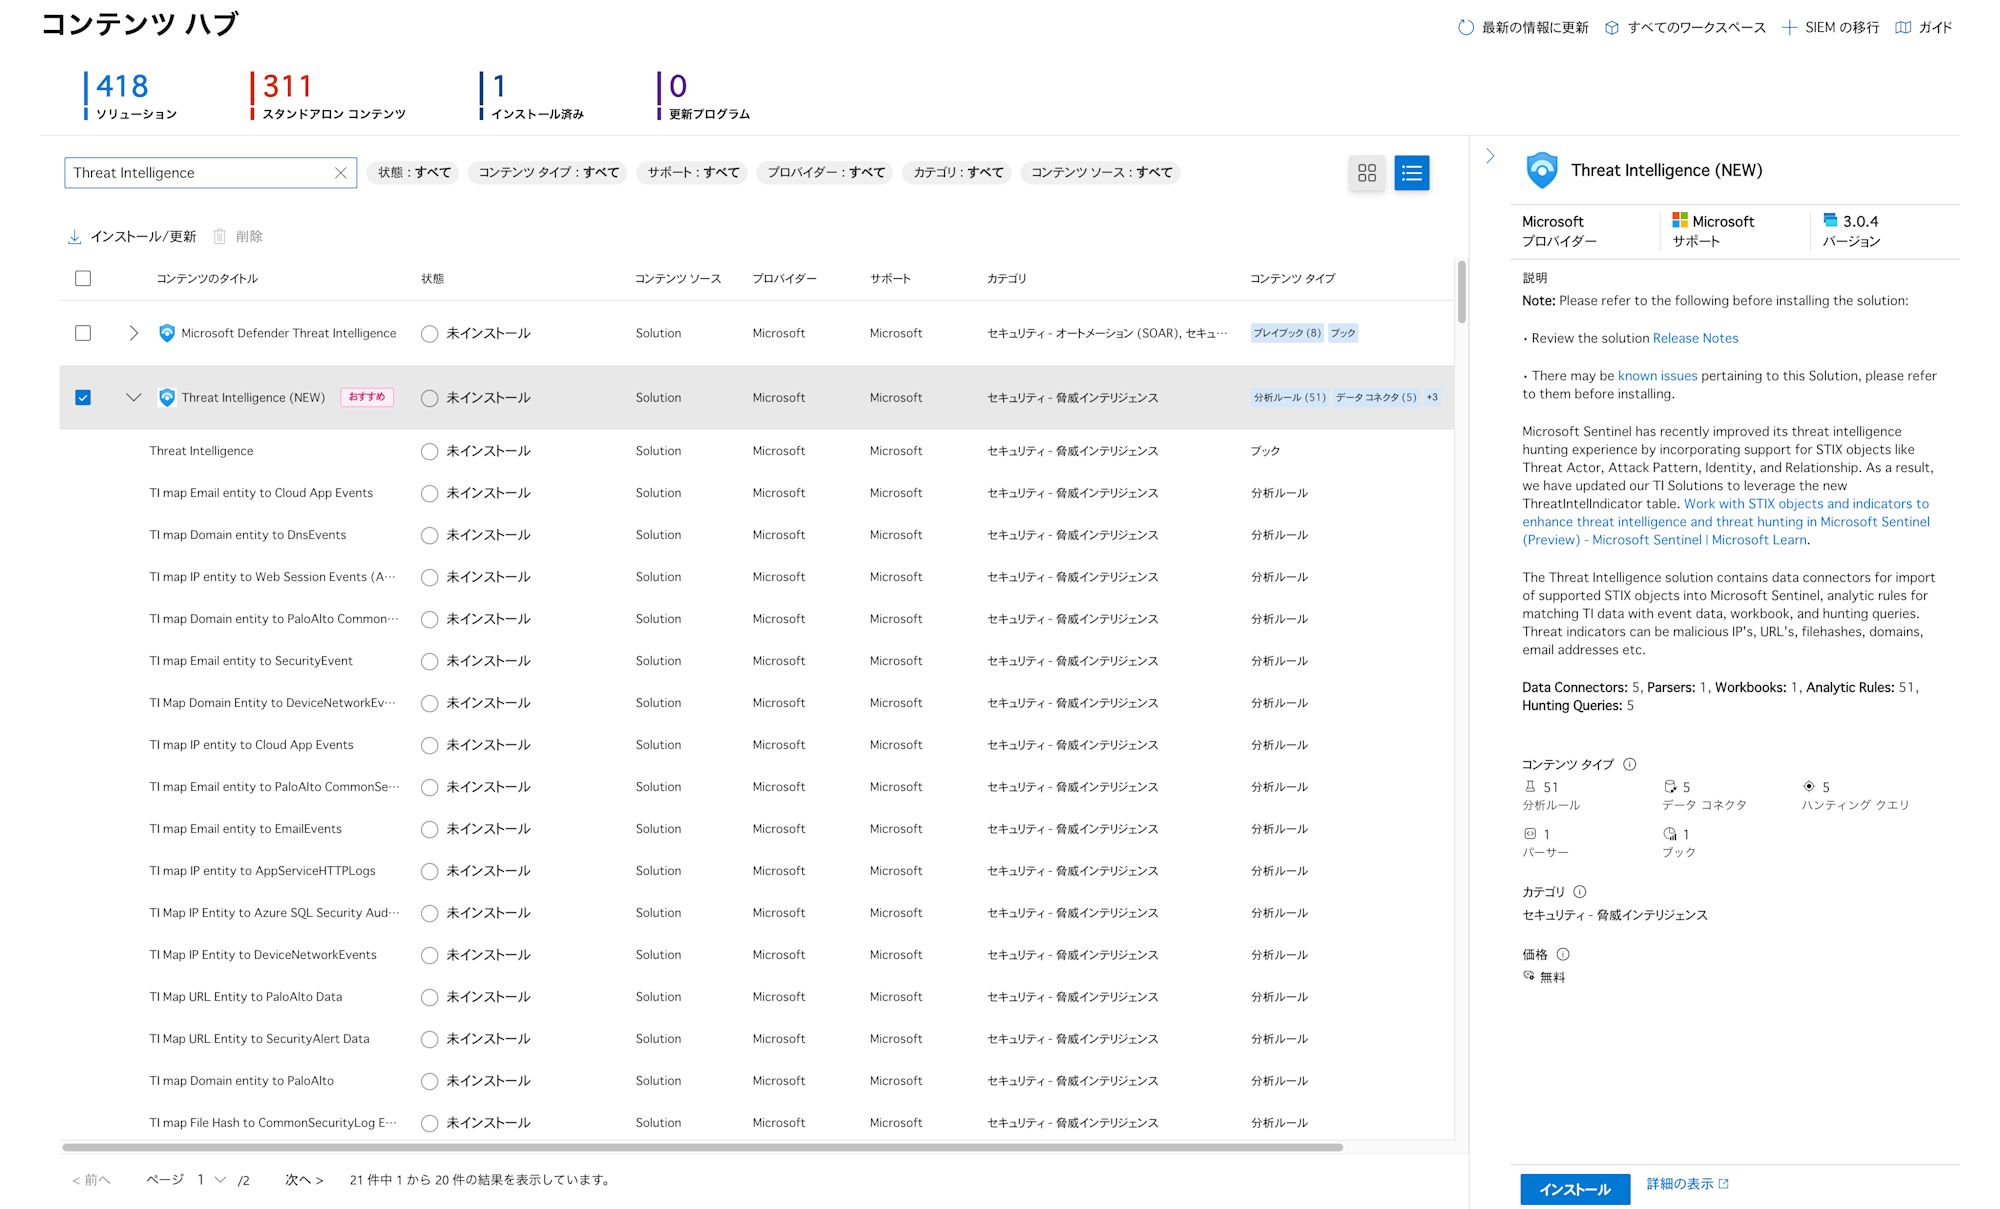Switch to list view
Image resolution: width=2000 pixels, height=1209 pixels.
(x=1412, y=173)
